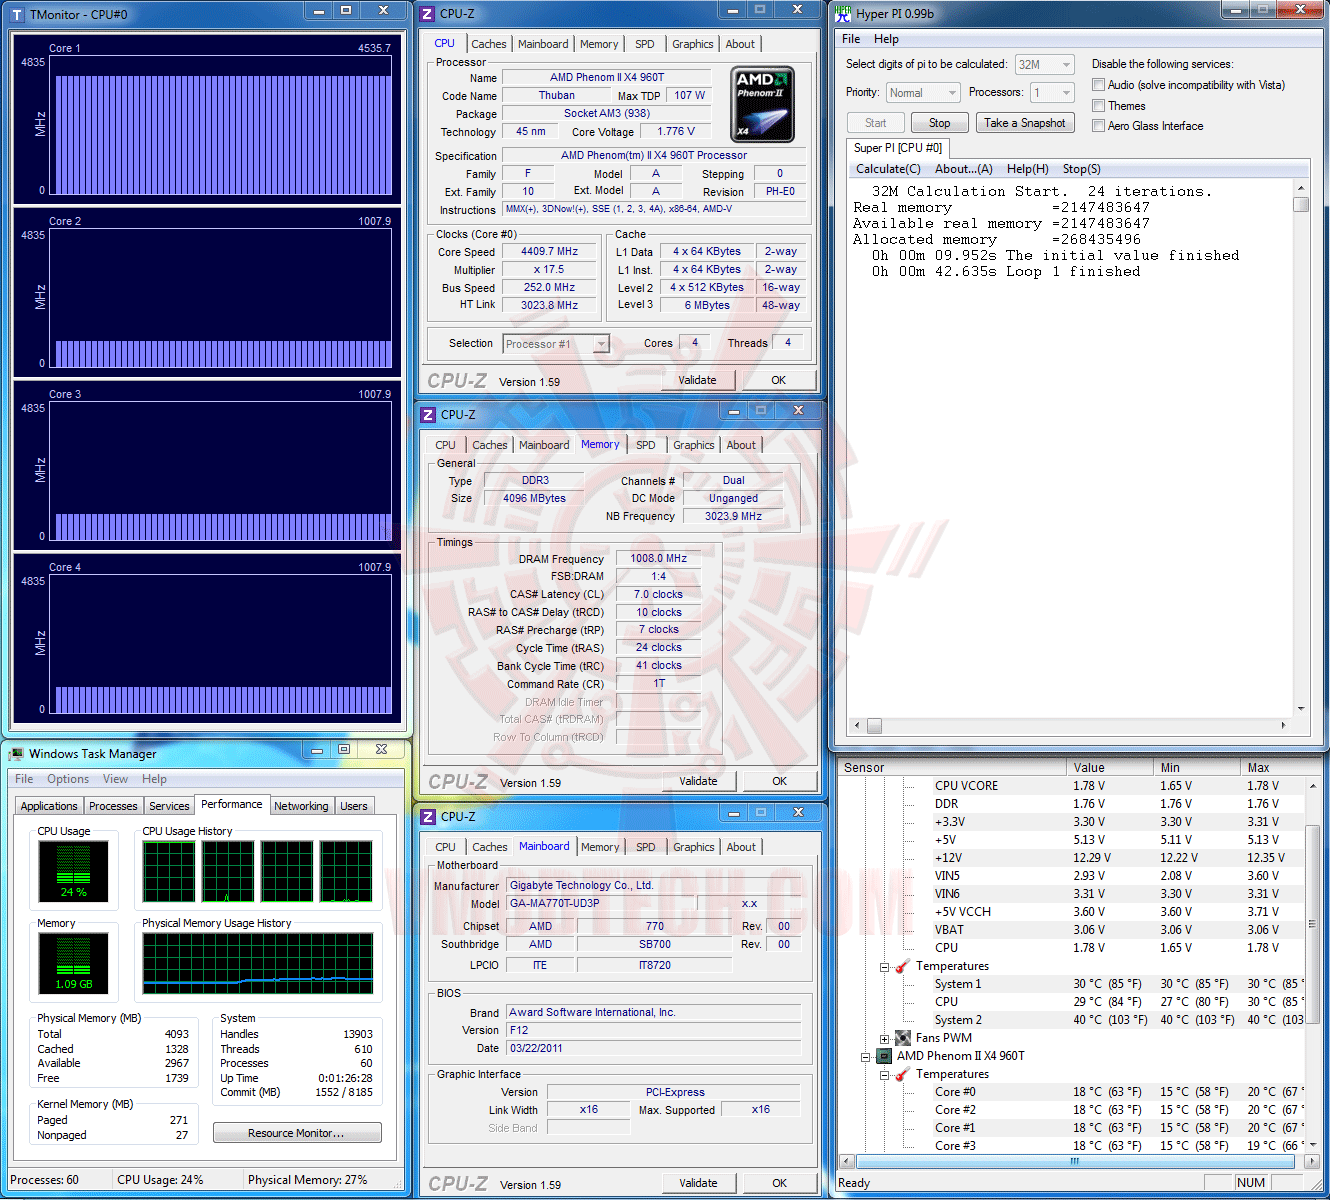1330x1200 pixels.
Task: Click CPU-Z title icon in the motherboard window
Action: coord(428,816)
